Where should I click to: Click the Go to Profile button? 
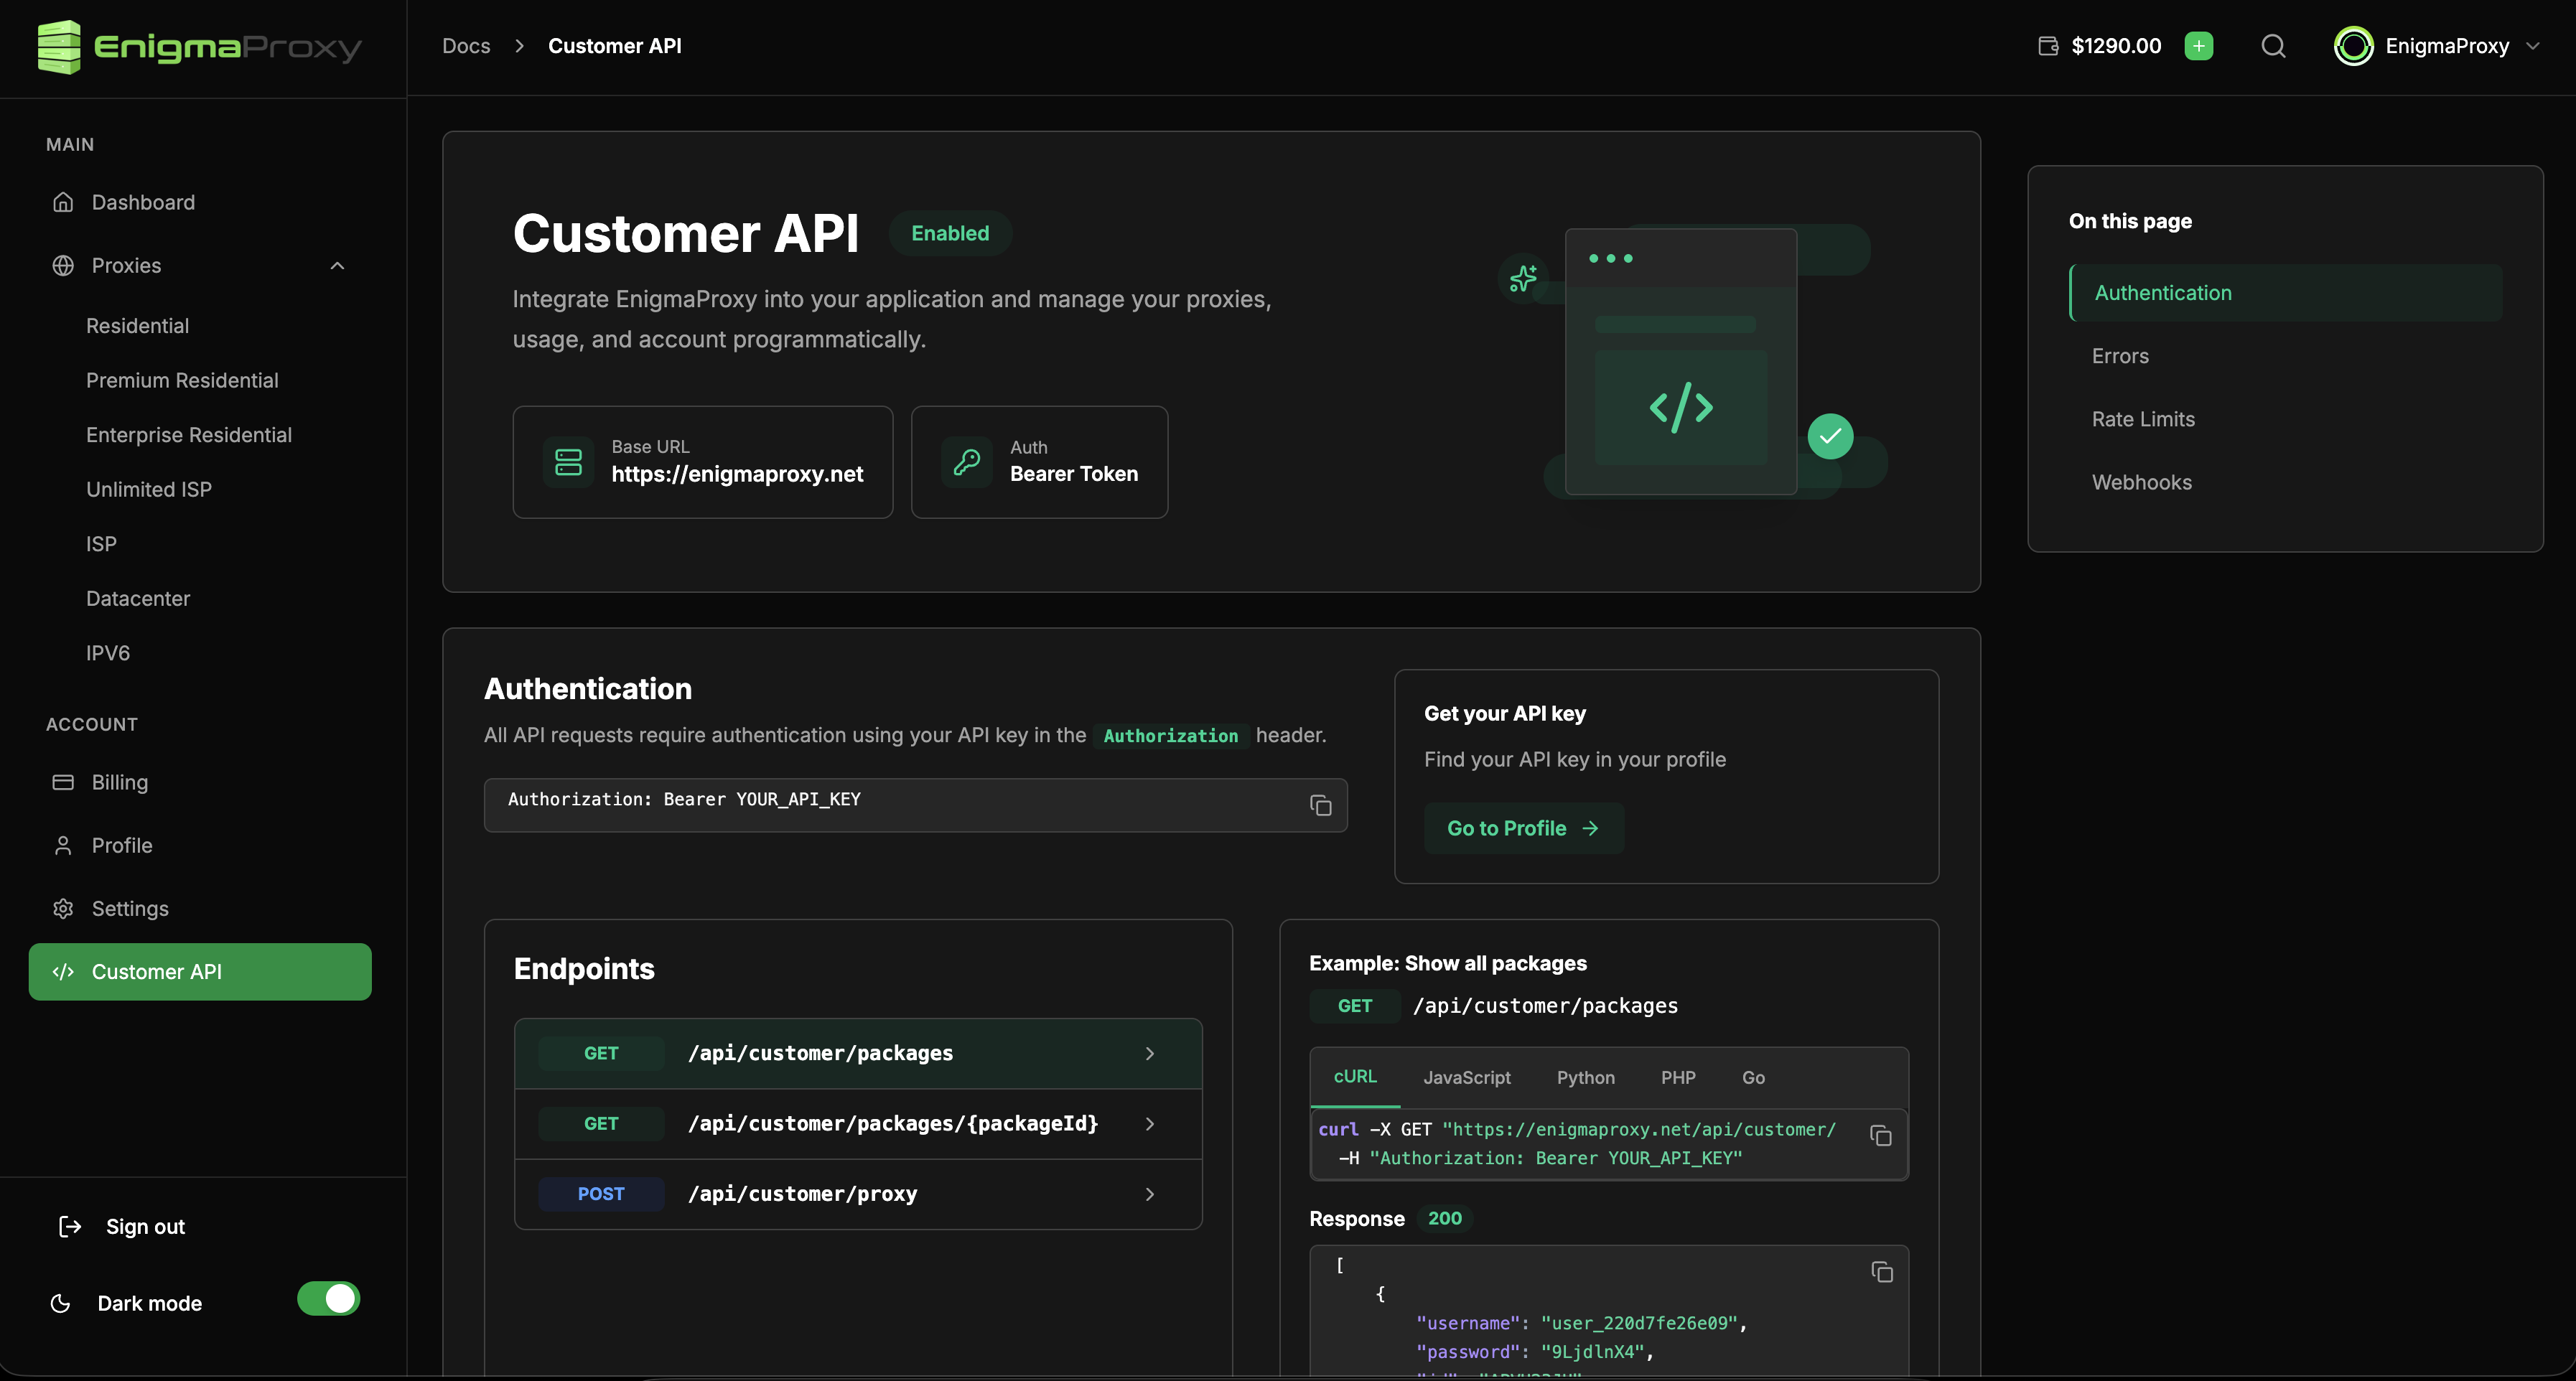[1523, 828]
